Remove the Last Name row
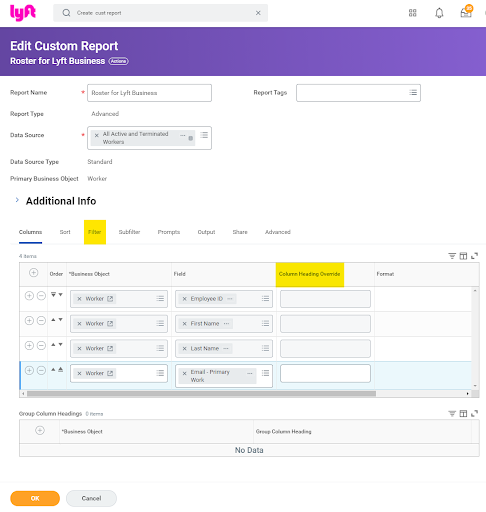The height and width of the screenshot is (512, 486). pyautogui.click(x=41, y=346)
